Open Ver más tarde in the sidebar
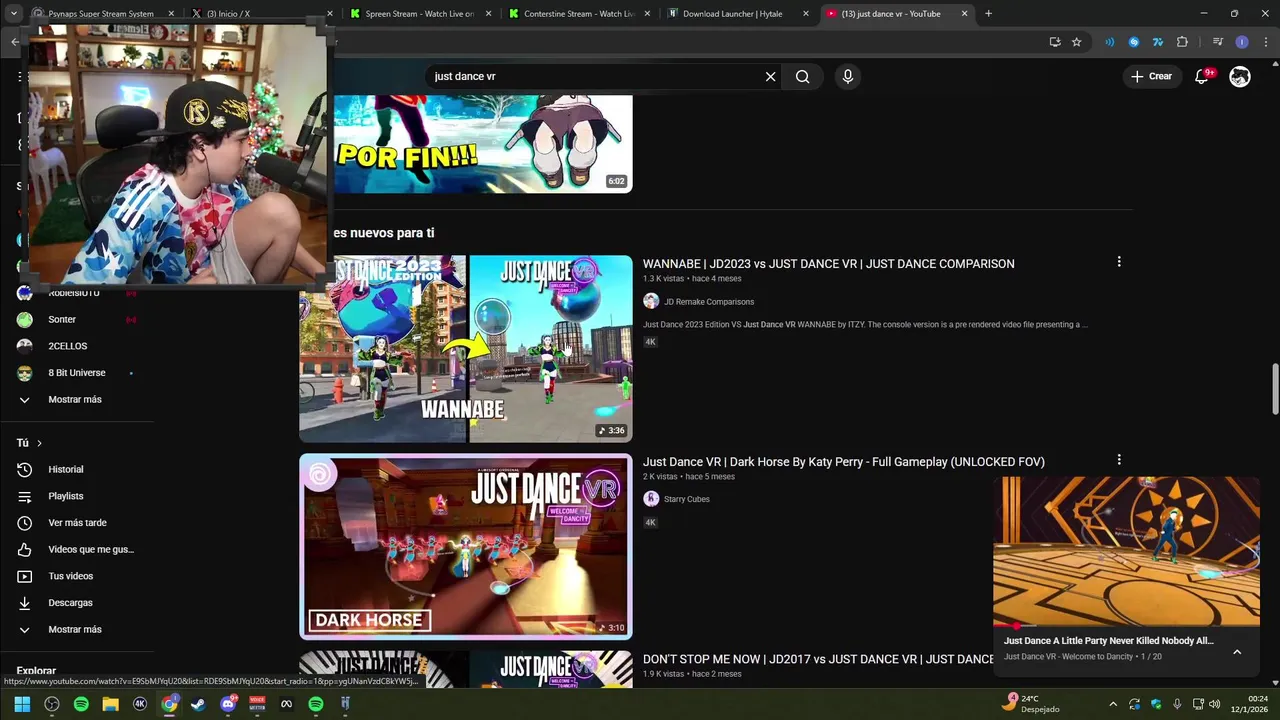The height and width of the screenshot is (720, 1280). click(76, 523)
